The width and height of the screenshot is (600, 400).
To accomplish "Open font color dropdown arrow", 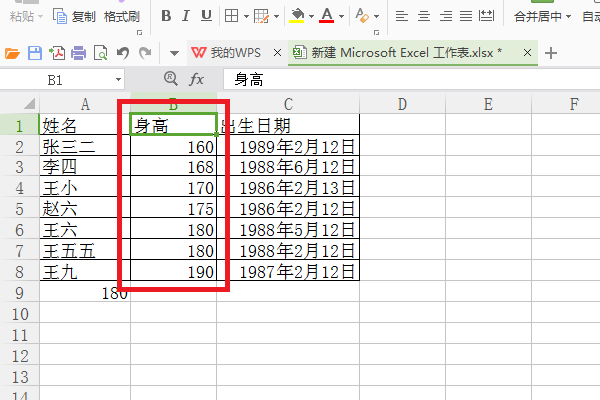I will pos(341,16).
